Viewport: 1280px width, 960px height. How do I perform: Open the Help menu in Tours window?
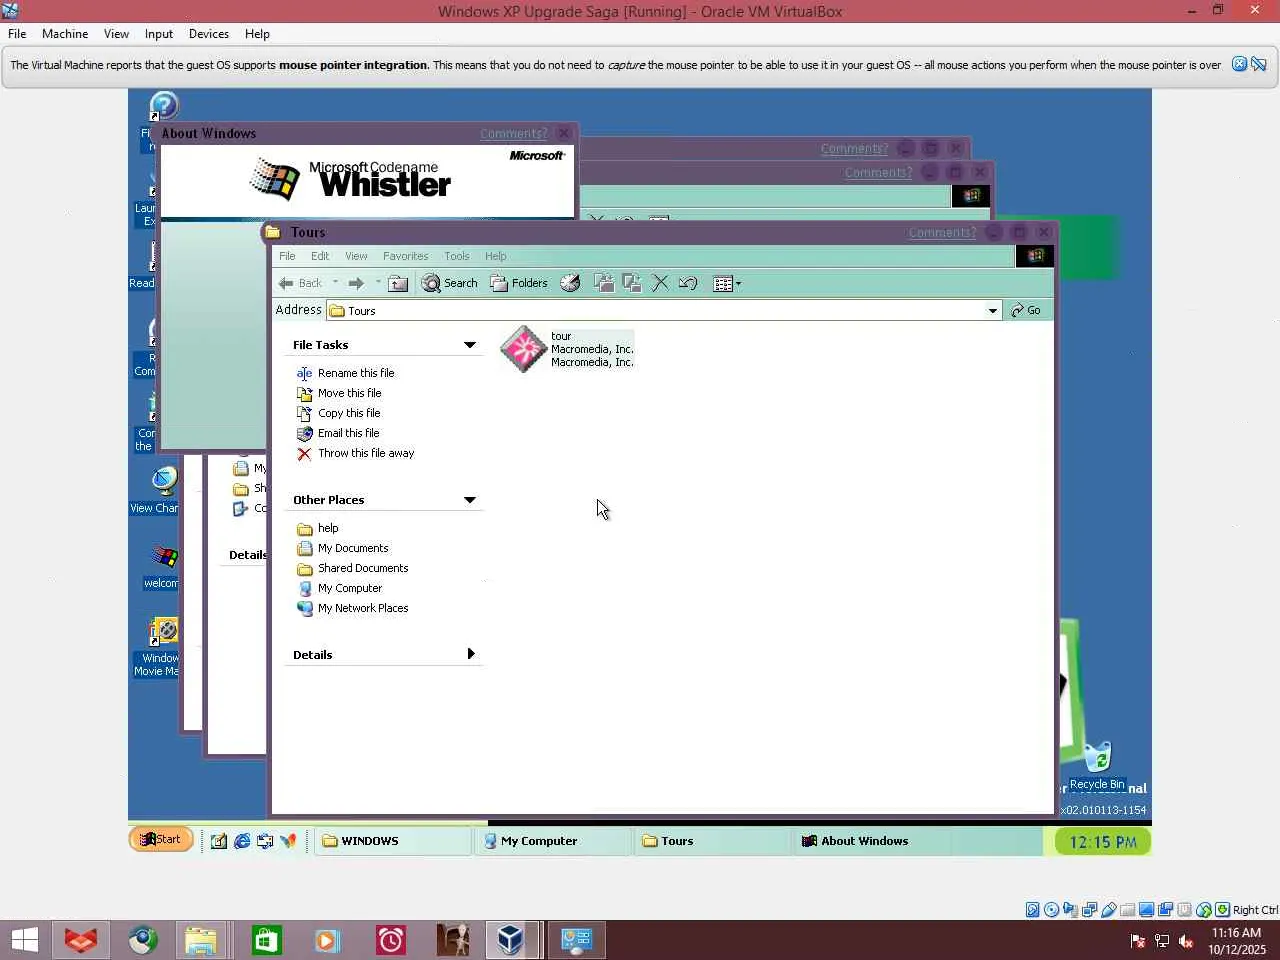click(x=496, y=256)
